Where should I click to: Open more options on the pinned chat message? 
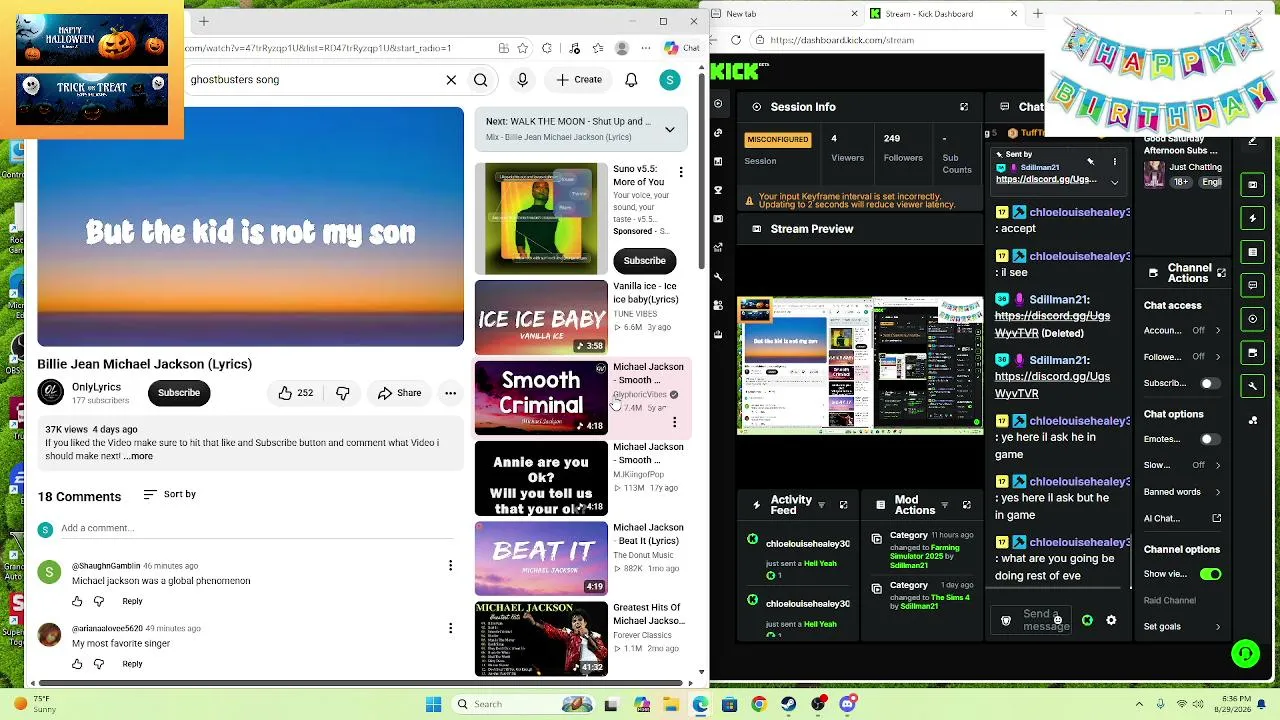point(1115,161)
